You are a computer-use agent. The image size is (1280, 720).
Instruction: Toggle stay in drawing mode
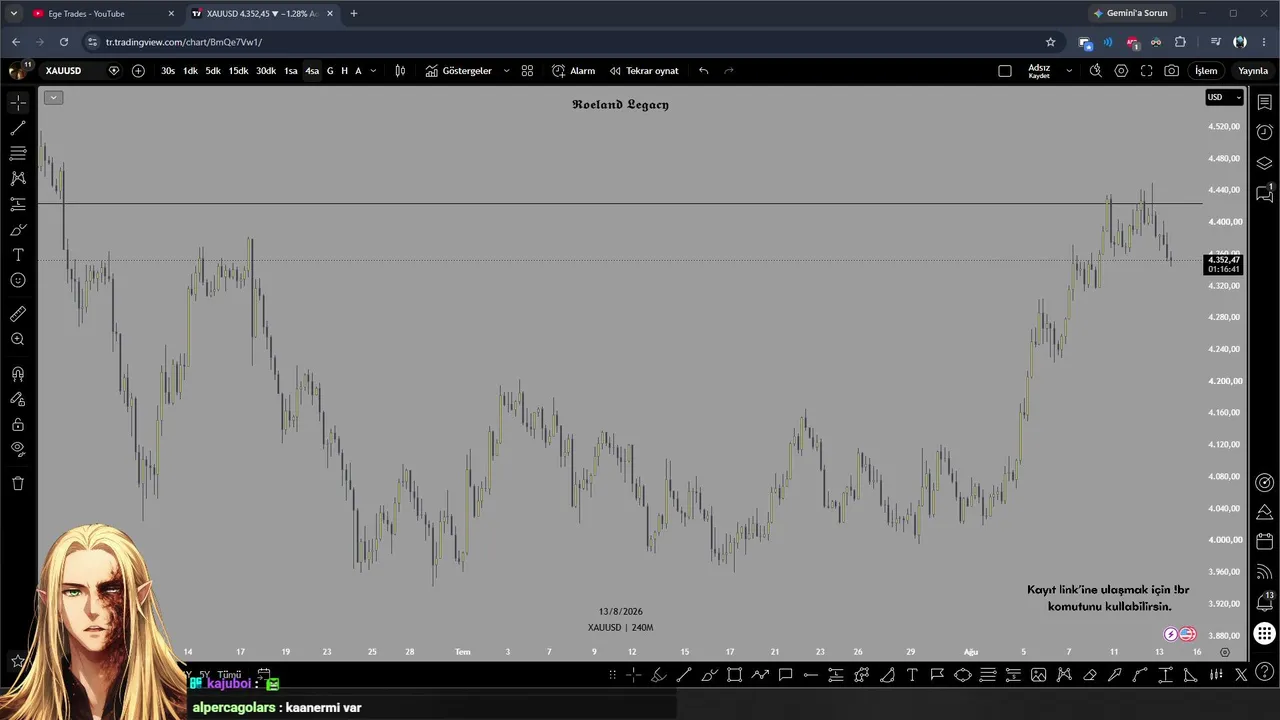[x=18, y=399]
